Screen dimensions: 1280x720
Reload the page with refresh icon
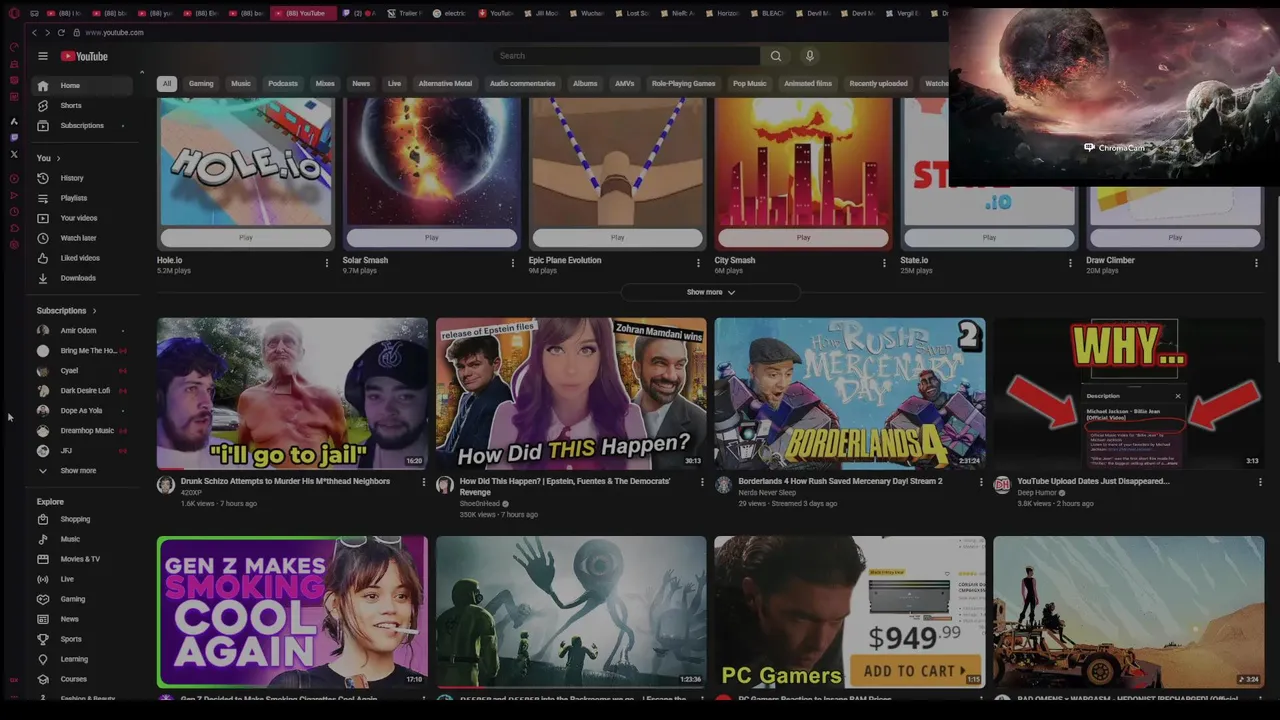[61, 33]
